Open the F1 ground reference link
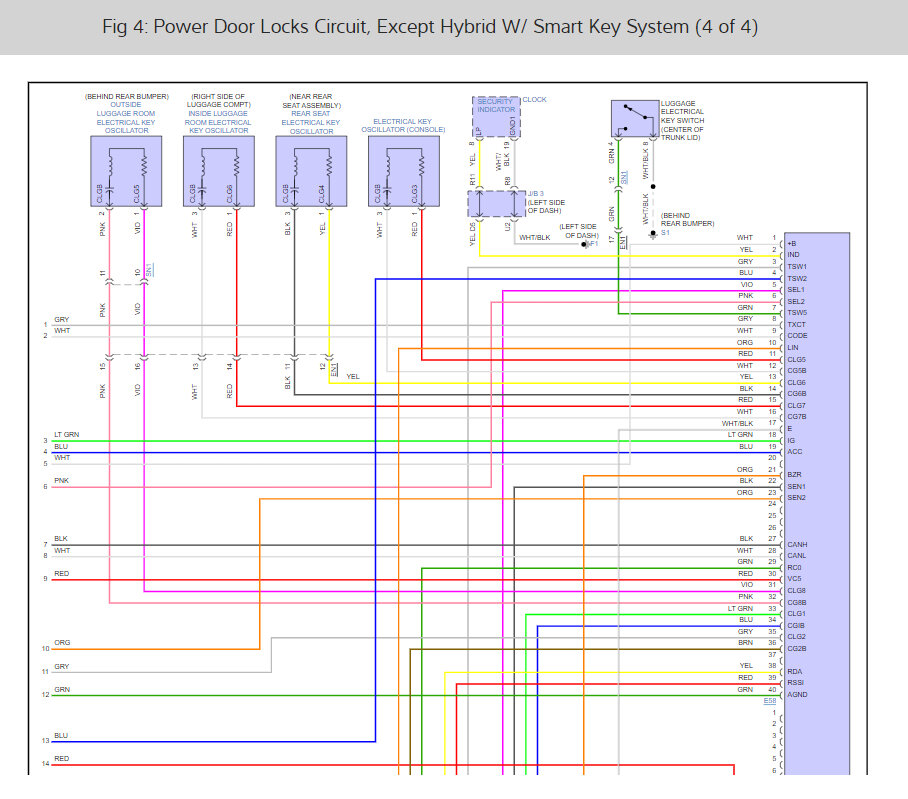908x799 pixels. coord(594,244)
